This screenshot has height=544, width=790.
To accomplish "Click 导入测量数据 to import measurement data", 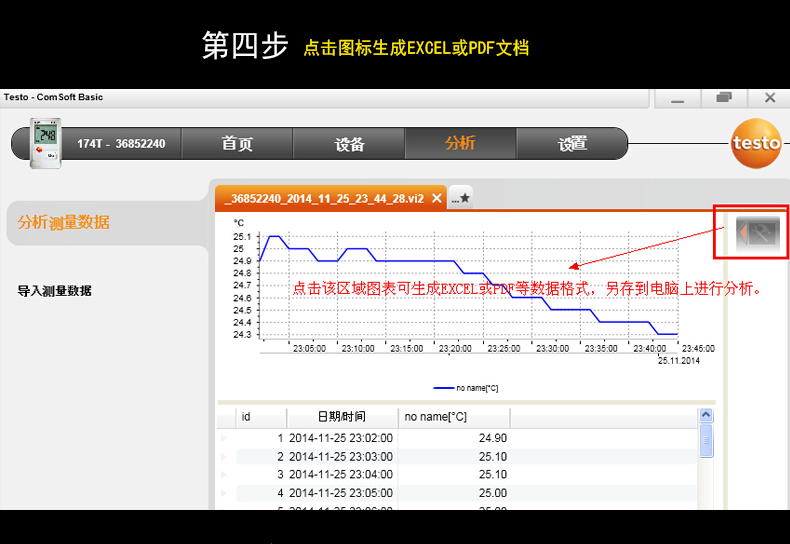I will (55, 291).
